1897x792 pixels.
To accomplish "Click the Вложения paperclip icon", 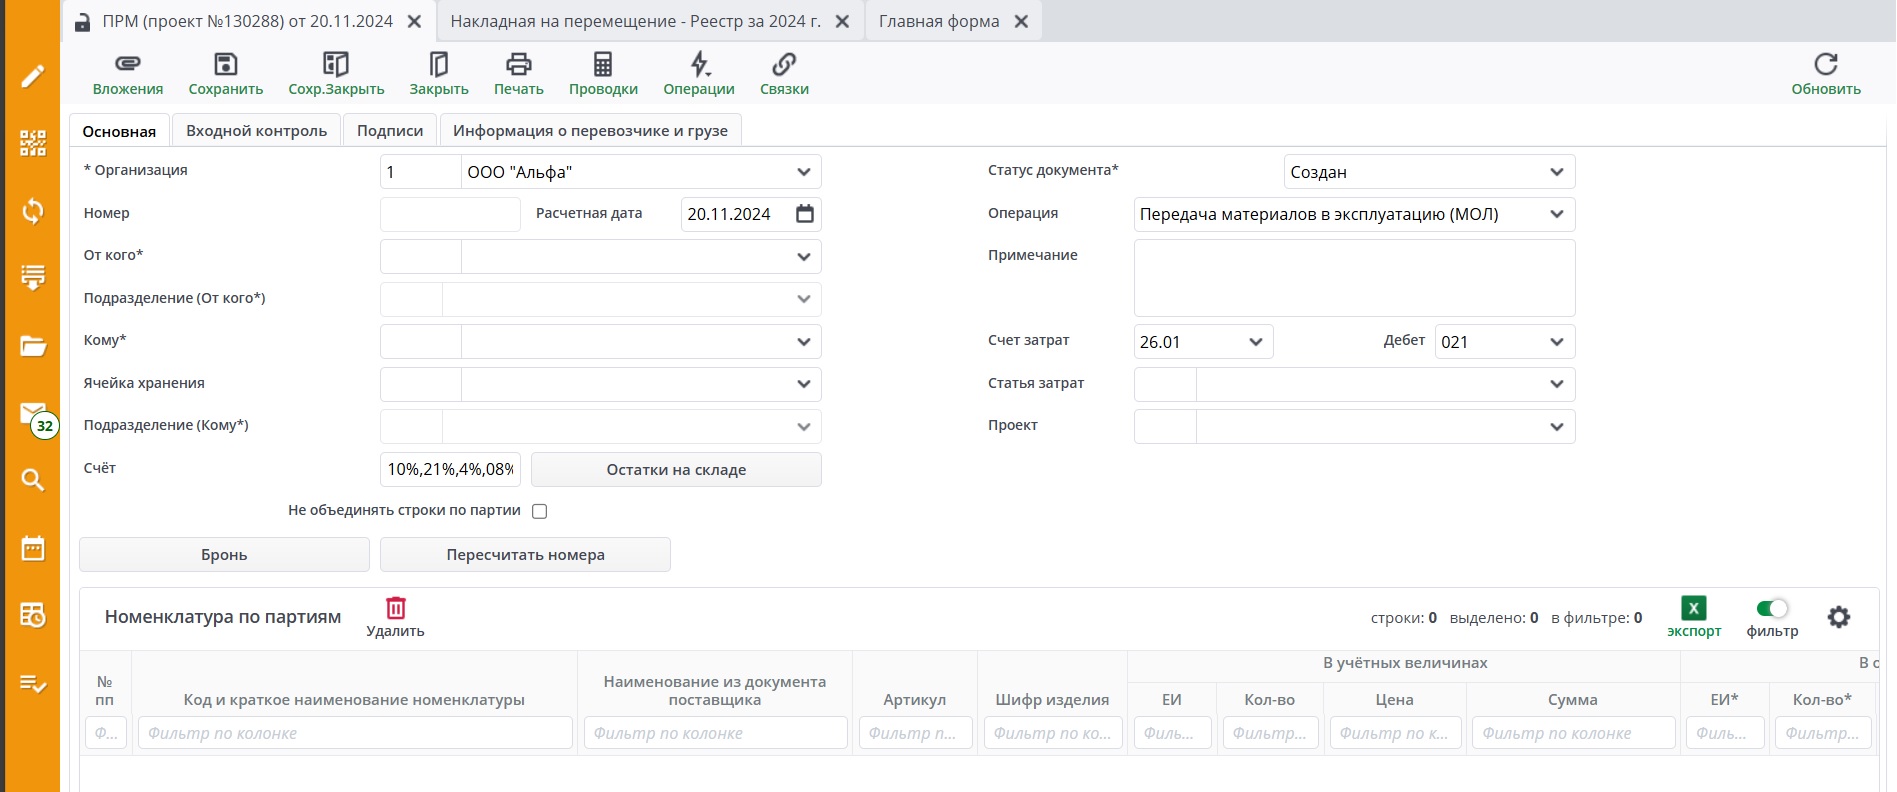I will coord(128,65).
